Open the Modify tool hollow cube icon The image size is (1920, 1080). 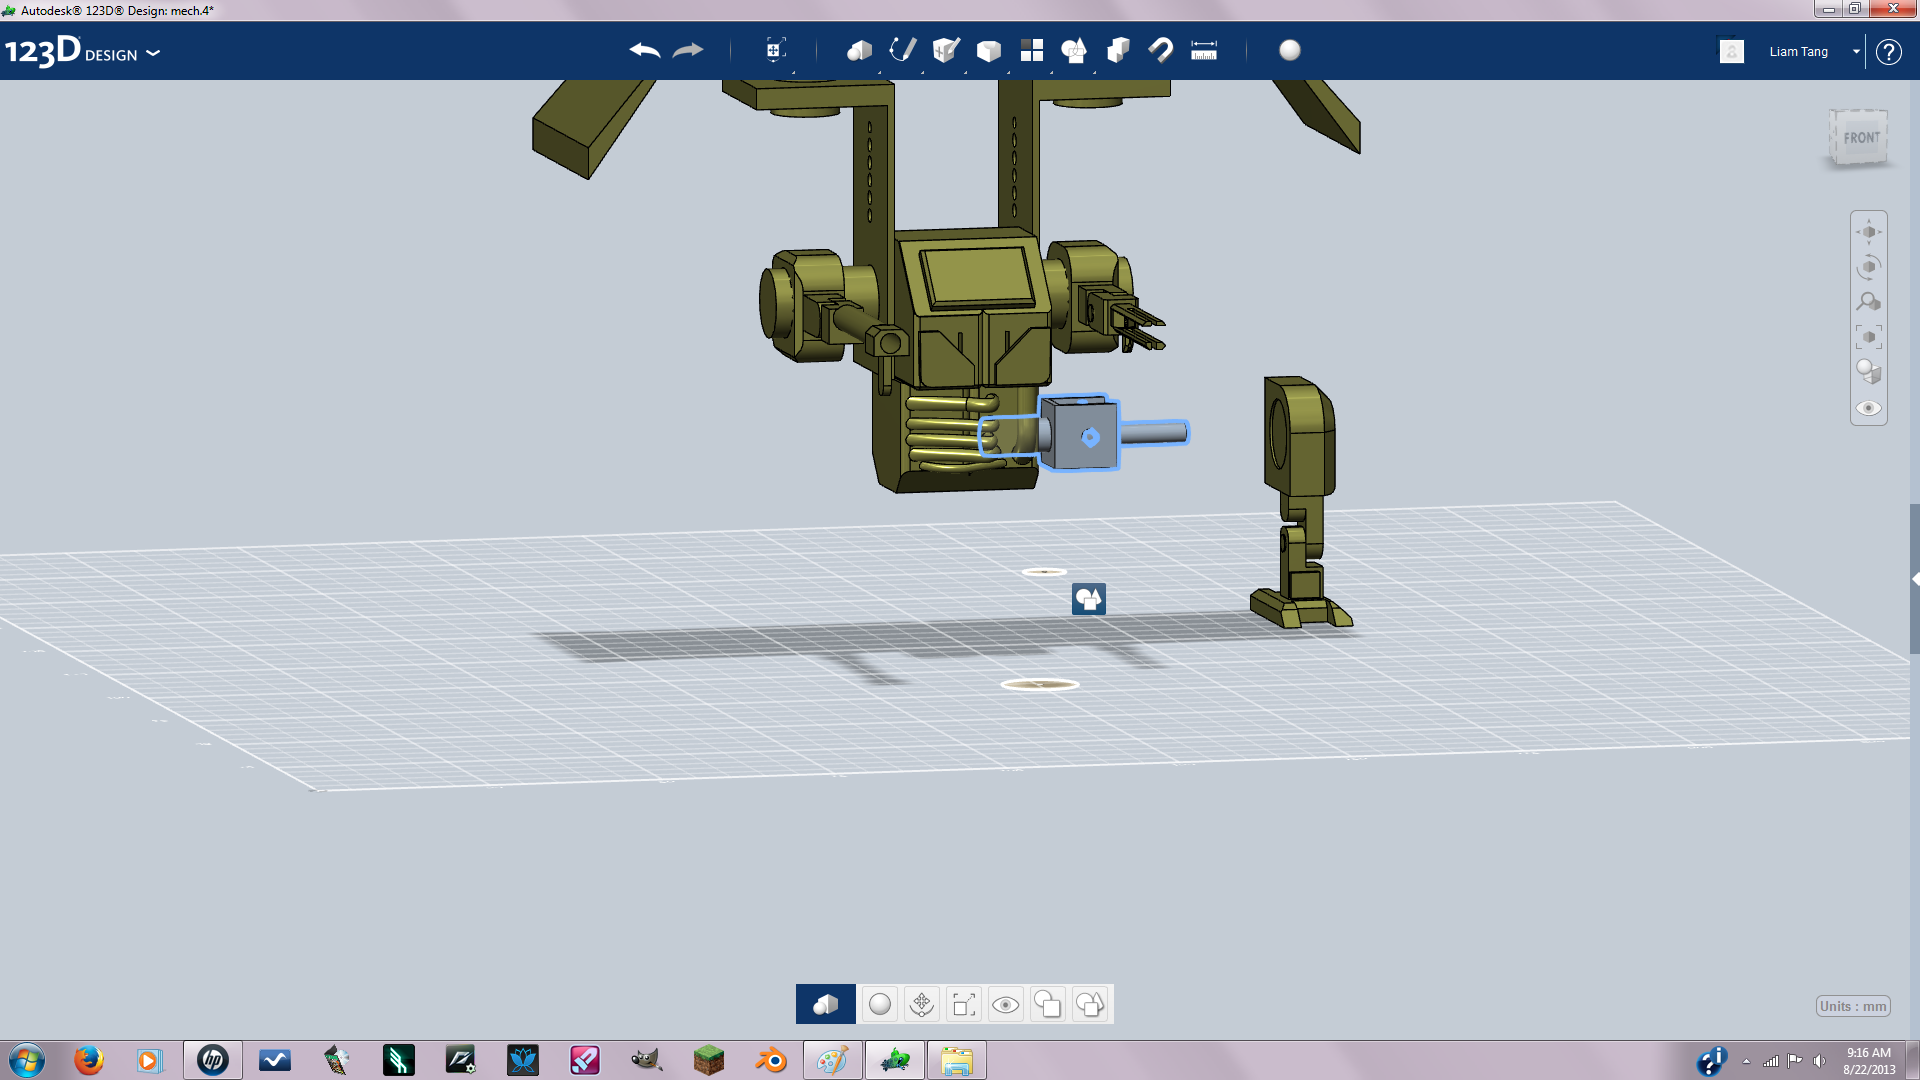(x=988, y=50)
